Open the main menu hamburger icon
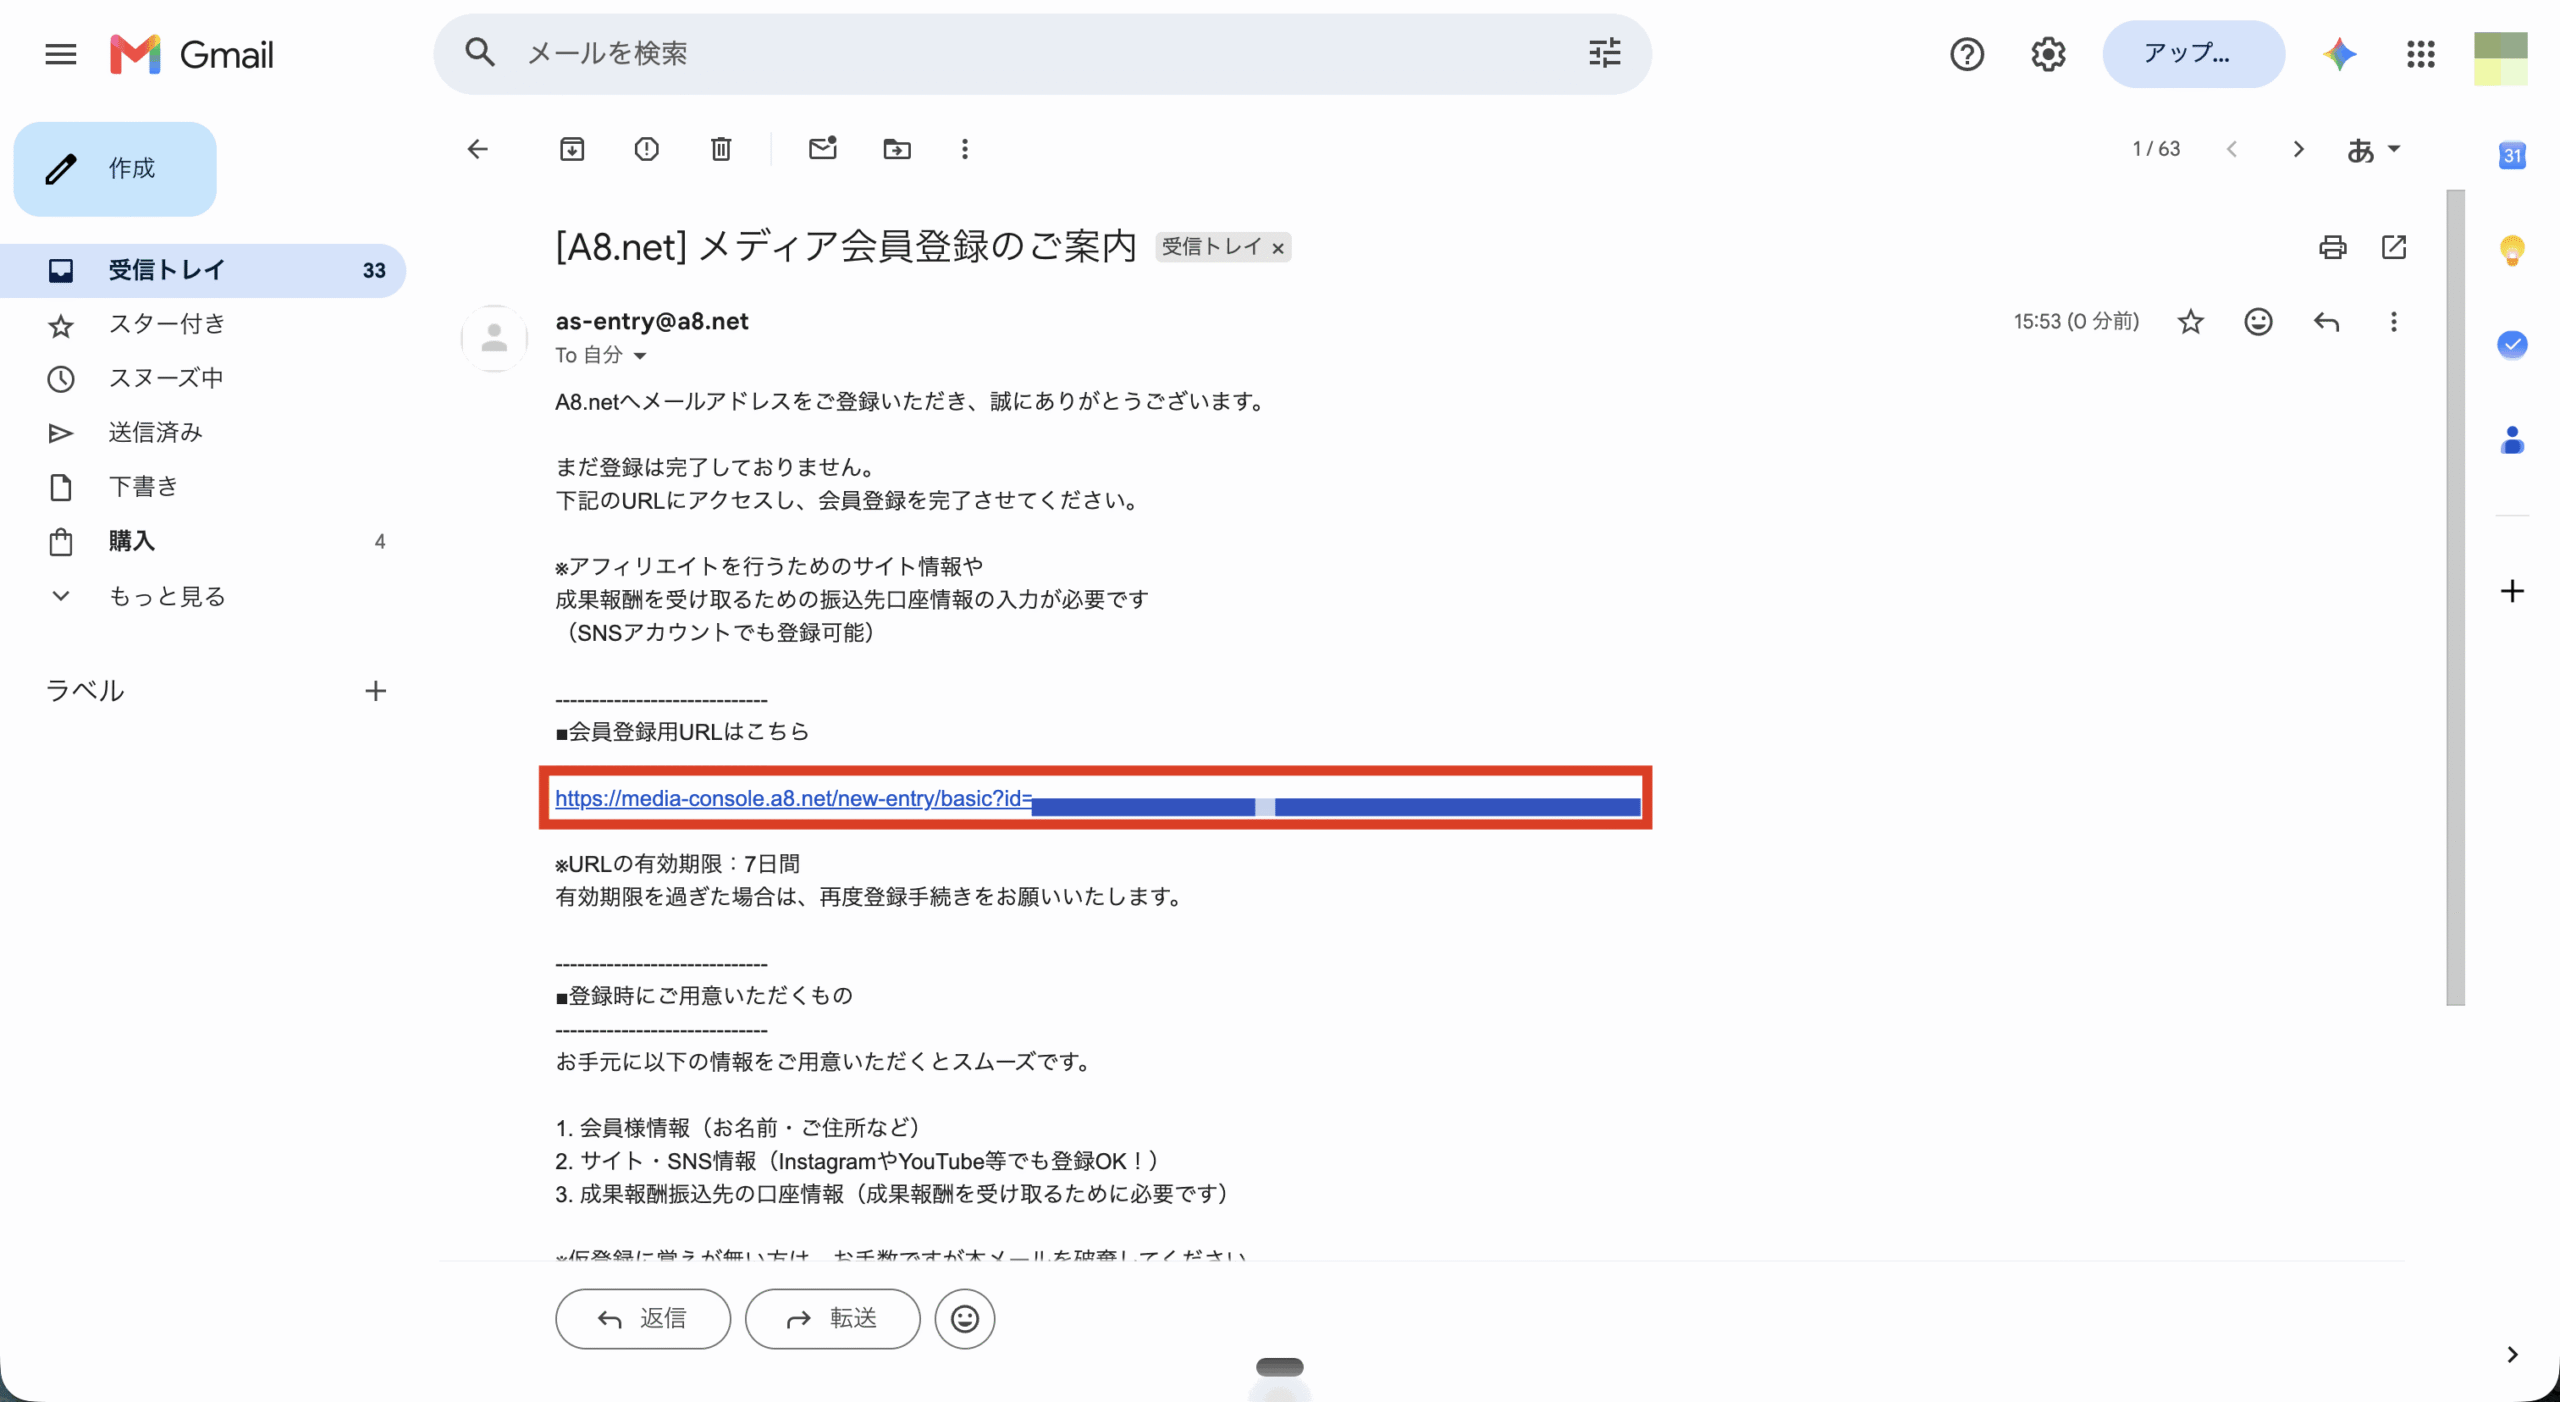The width and height of the screenshot is (2560, 1402). pos(61,54)
